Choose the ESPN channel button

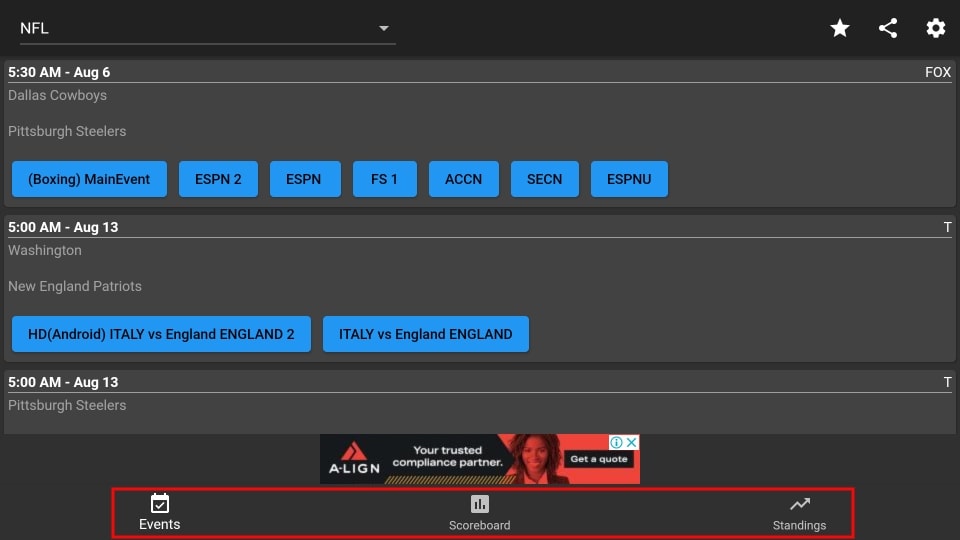[305, 179]
